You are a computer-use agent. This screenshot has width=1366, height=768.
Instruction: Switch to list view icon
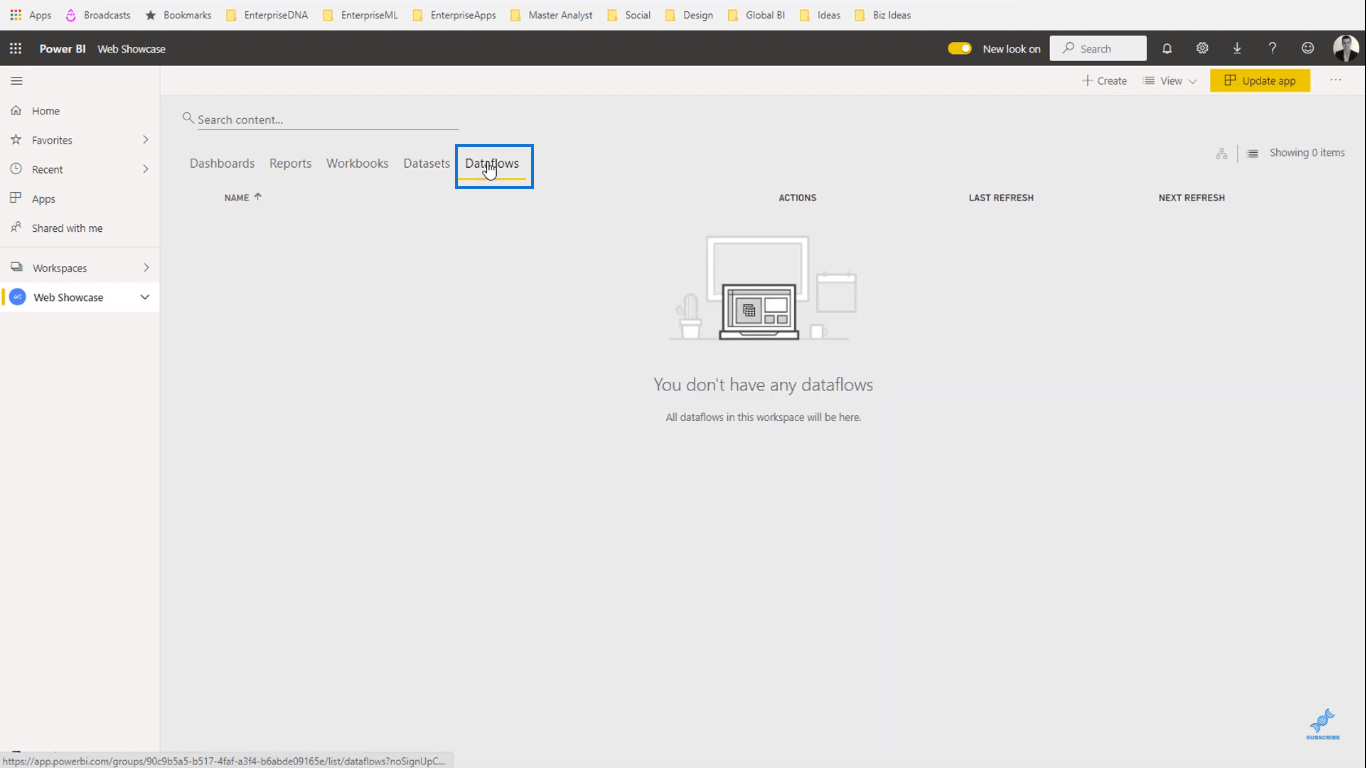(x=1253, y=153)
